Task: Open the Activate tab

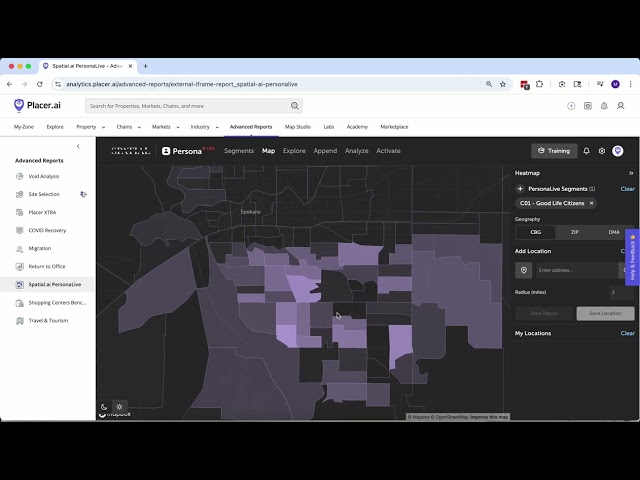Action: 388,151
